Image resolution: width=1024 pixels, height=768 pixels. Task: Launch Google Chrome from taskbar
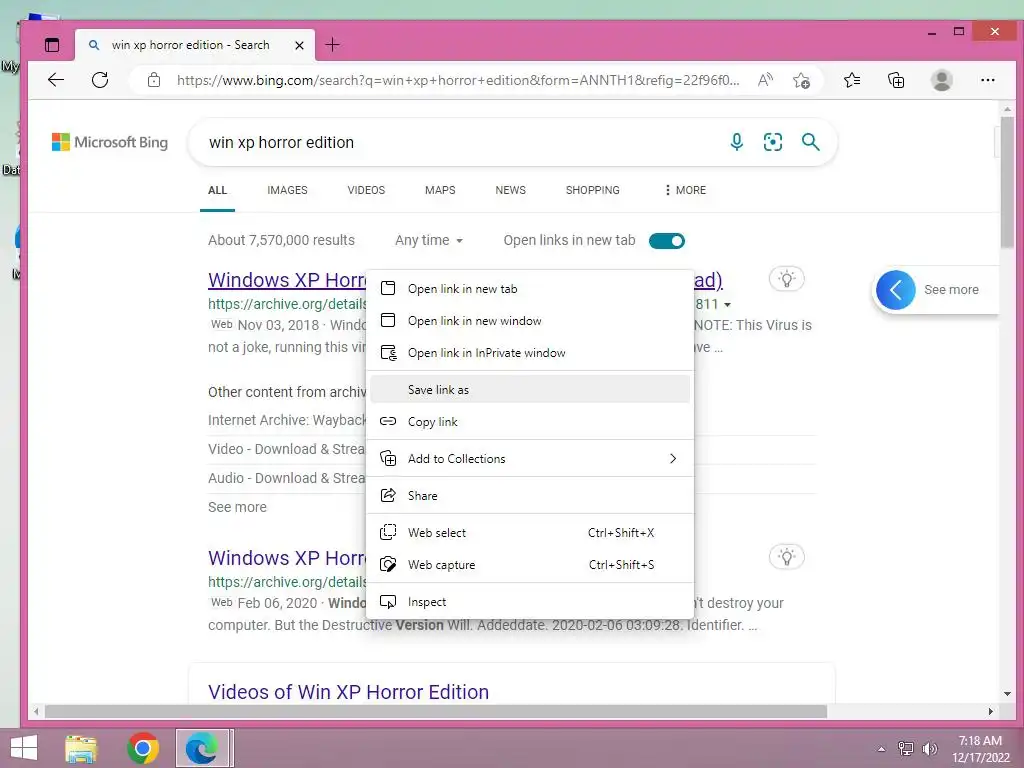pos(143,748)
